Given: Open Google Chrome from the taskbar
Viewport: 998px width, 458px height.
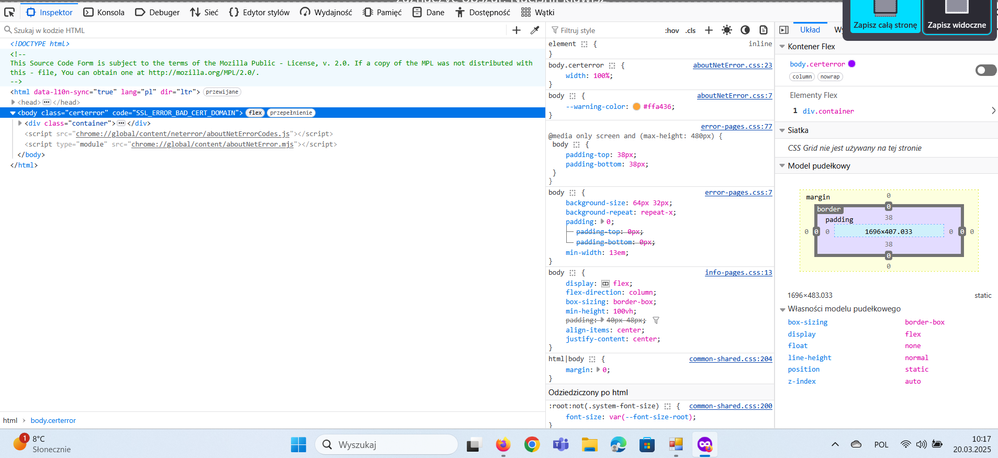Looking at the screenshot, I should (532, 444).
